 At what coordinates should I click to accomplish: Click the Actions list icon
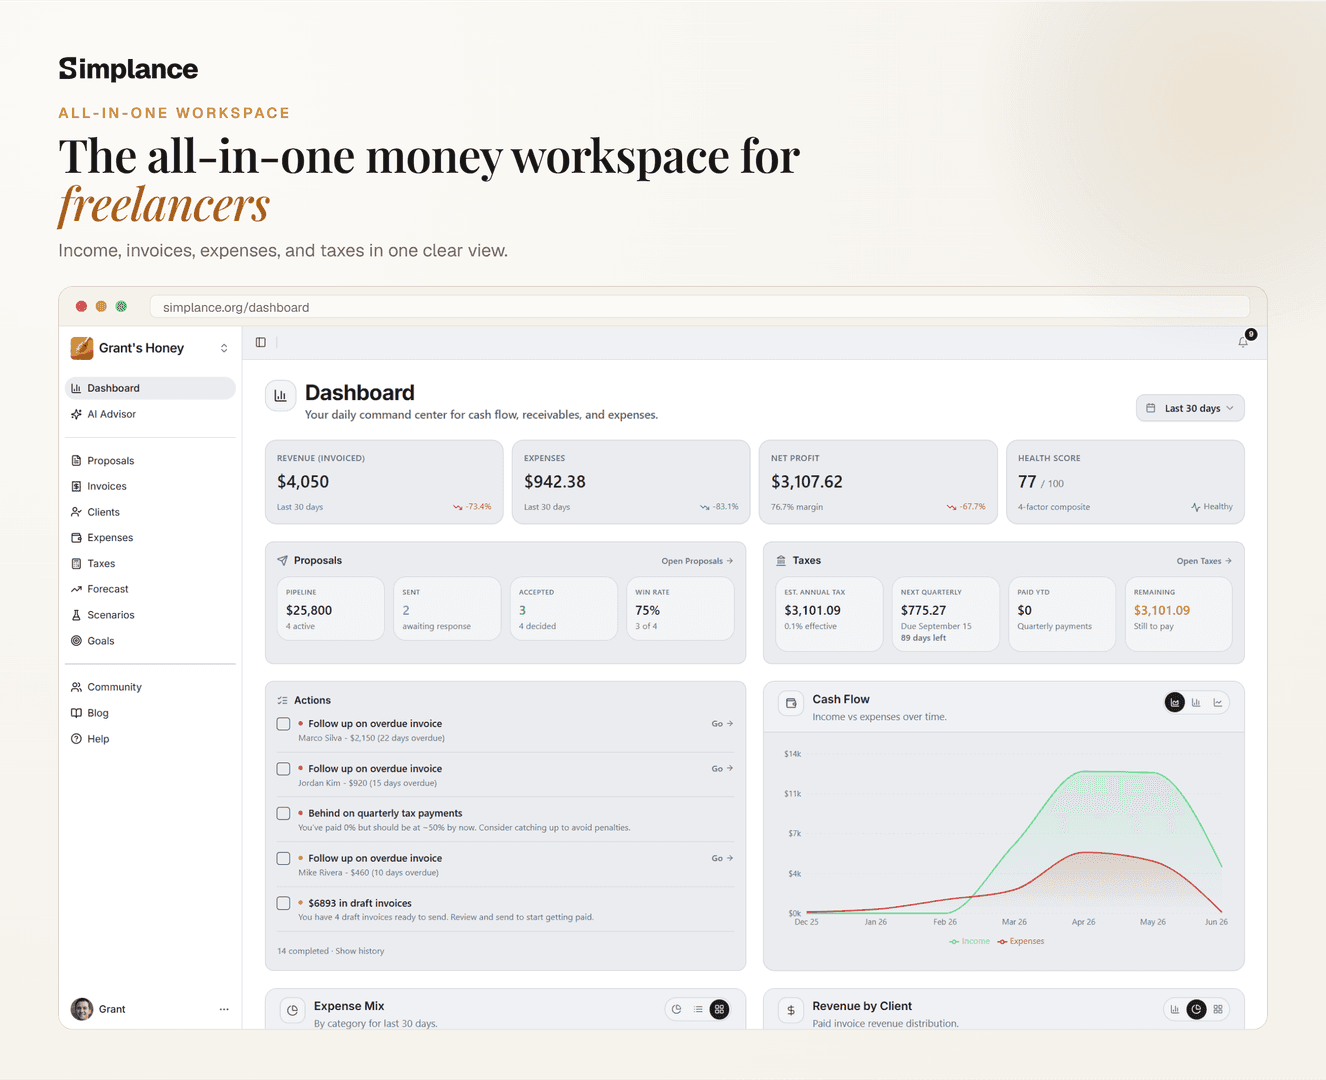(x=282, y=701)
